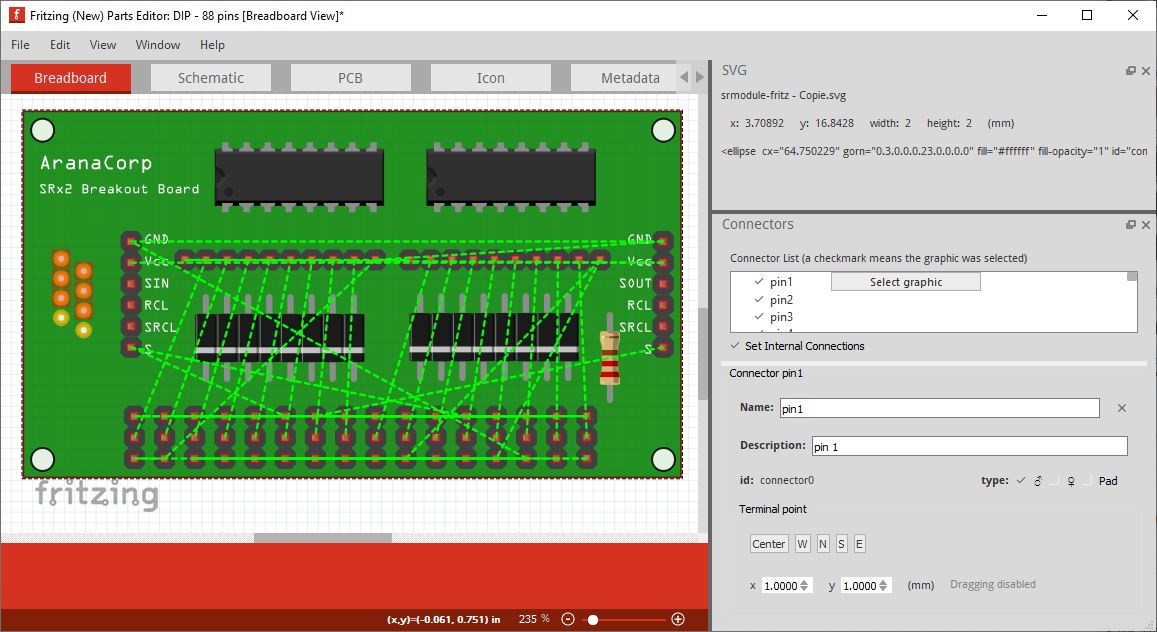Click the left SIN pin on the board

click(x=131, y=283)
